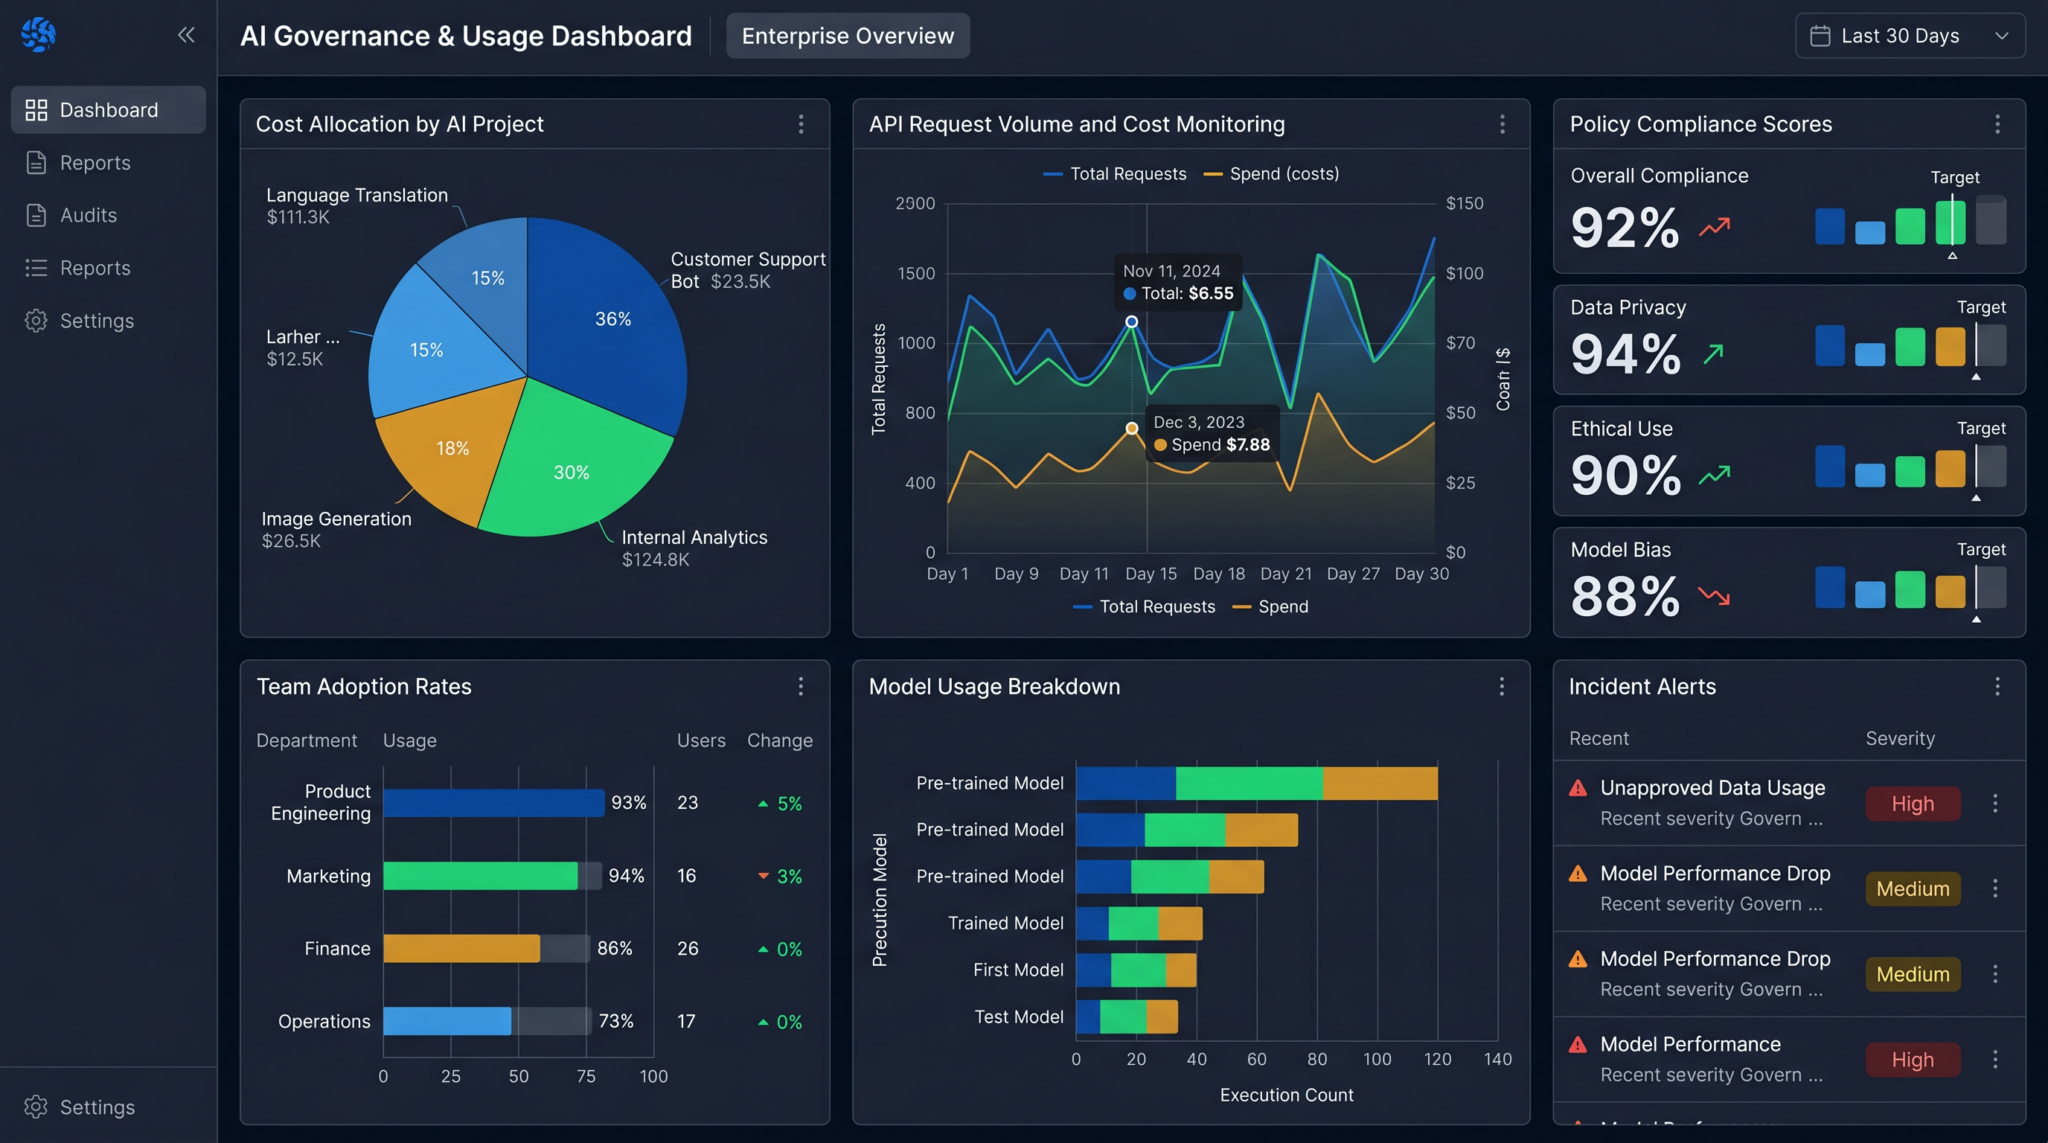Click the Model Bias 88% score

coord(1625,597)
